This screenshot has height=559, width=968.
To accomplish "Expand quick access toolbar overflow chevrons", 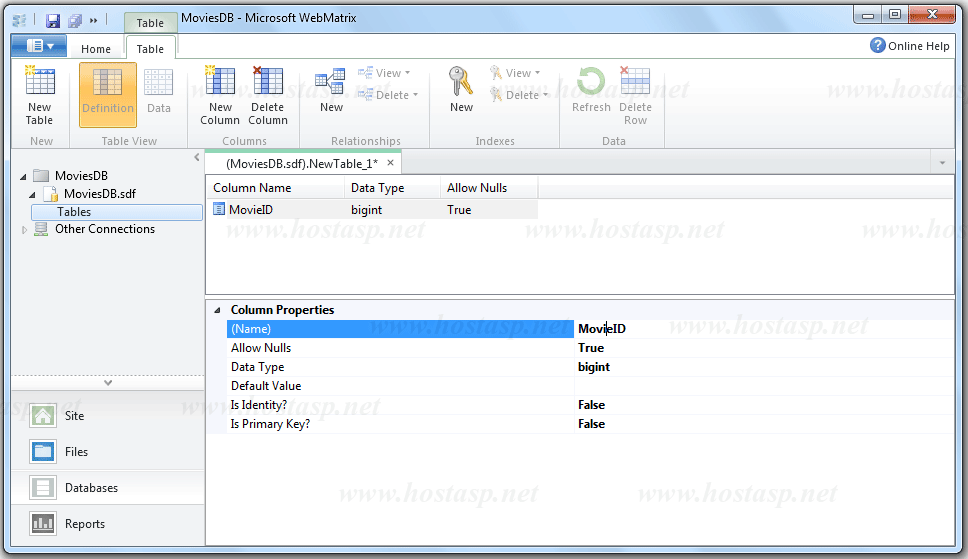I will pyautogui.click(x=94, y=20).
